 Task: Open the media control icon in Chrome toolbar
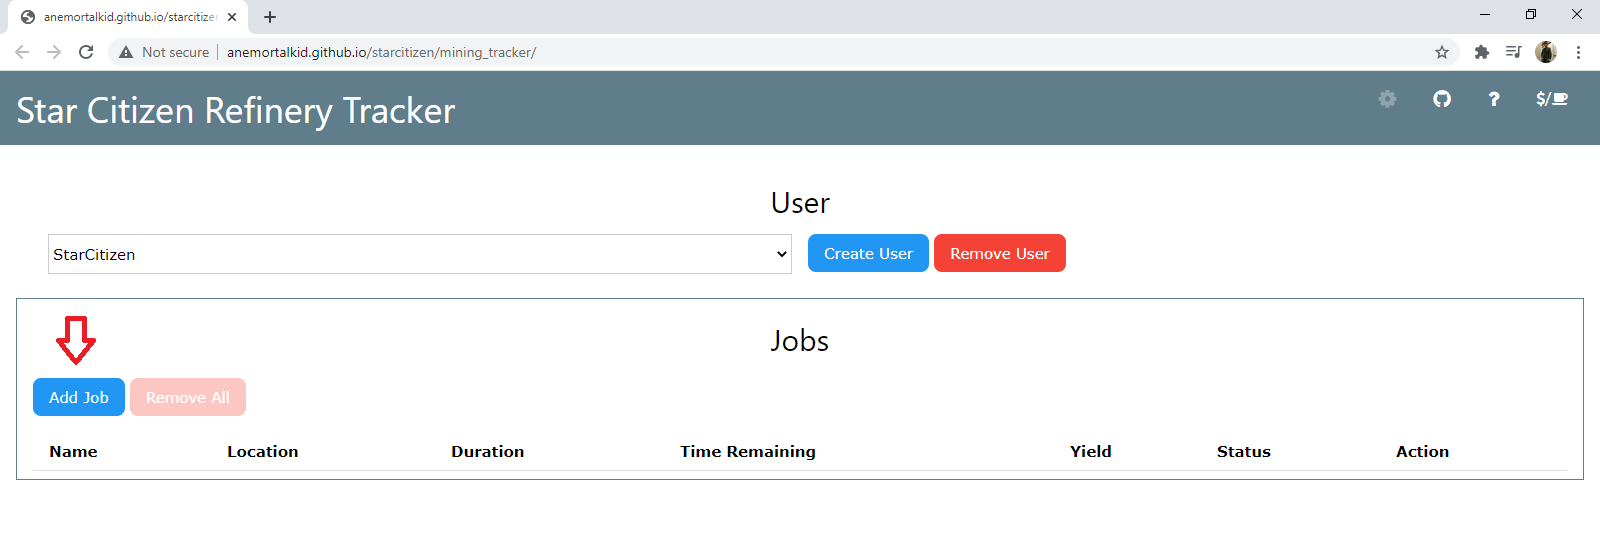pos(1514,52)
